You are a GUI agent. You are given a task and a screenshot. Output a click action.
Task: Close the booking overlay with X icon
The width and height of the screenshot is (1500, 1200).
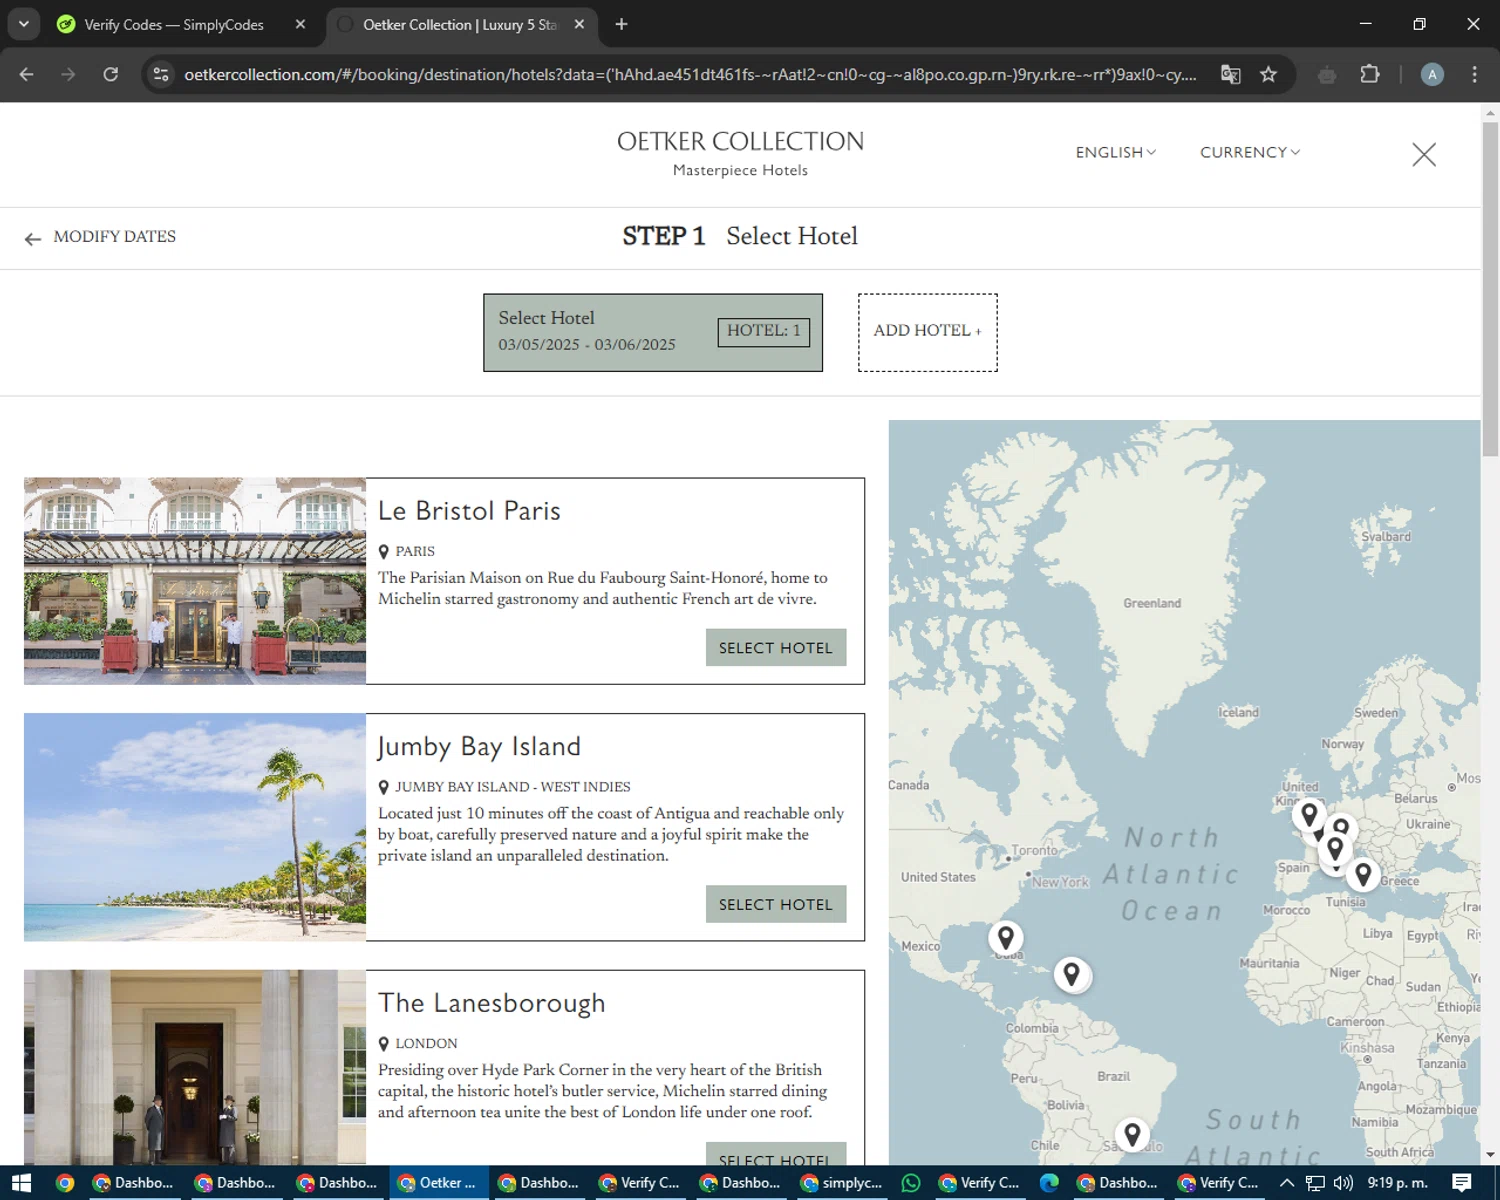pos(1424,154)
